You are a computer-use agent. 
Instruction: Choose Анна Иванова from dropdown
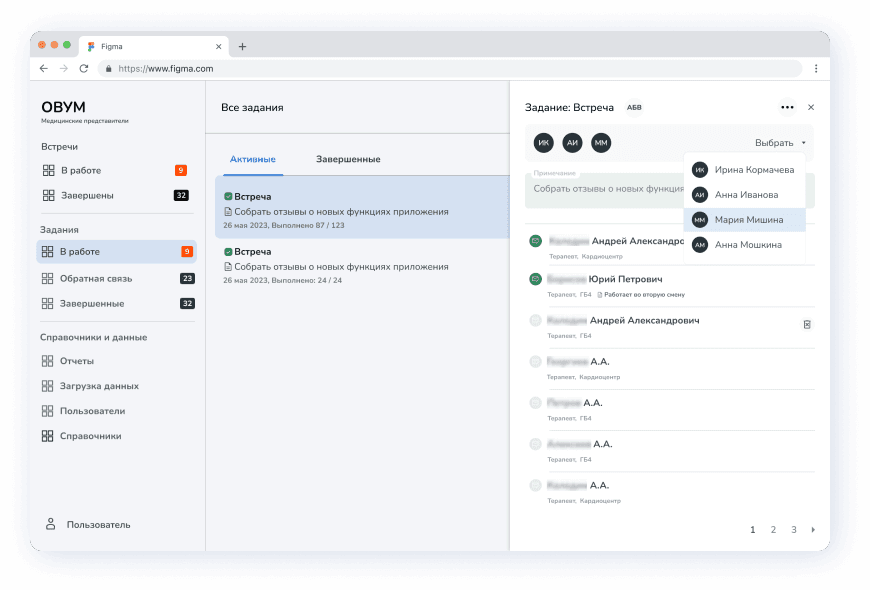[745, 195]
